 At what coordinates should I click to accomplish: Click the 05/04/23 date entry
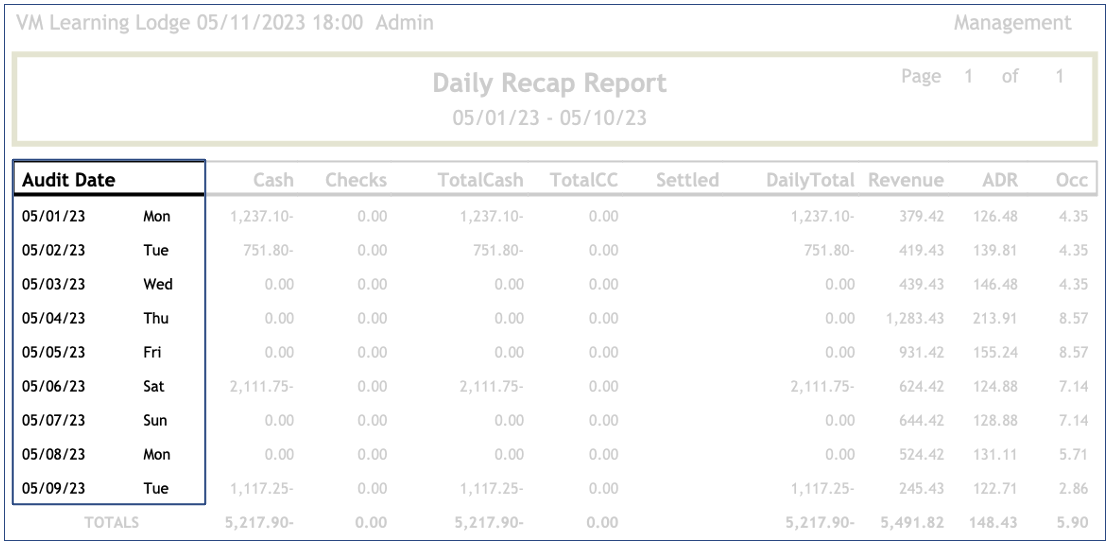54,318
